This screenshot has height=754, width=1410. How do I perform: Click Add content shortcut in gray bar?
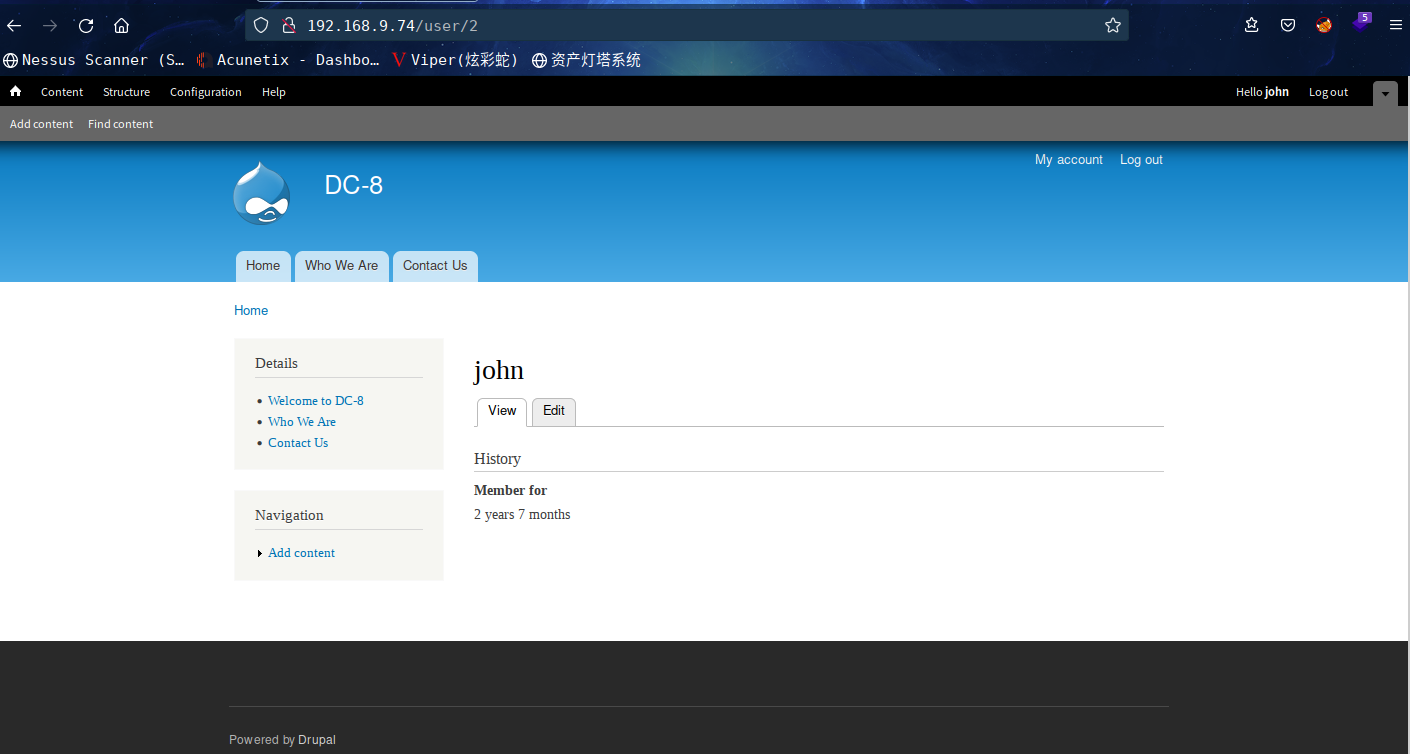click(41, 124)
